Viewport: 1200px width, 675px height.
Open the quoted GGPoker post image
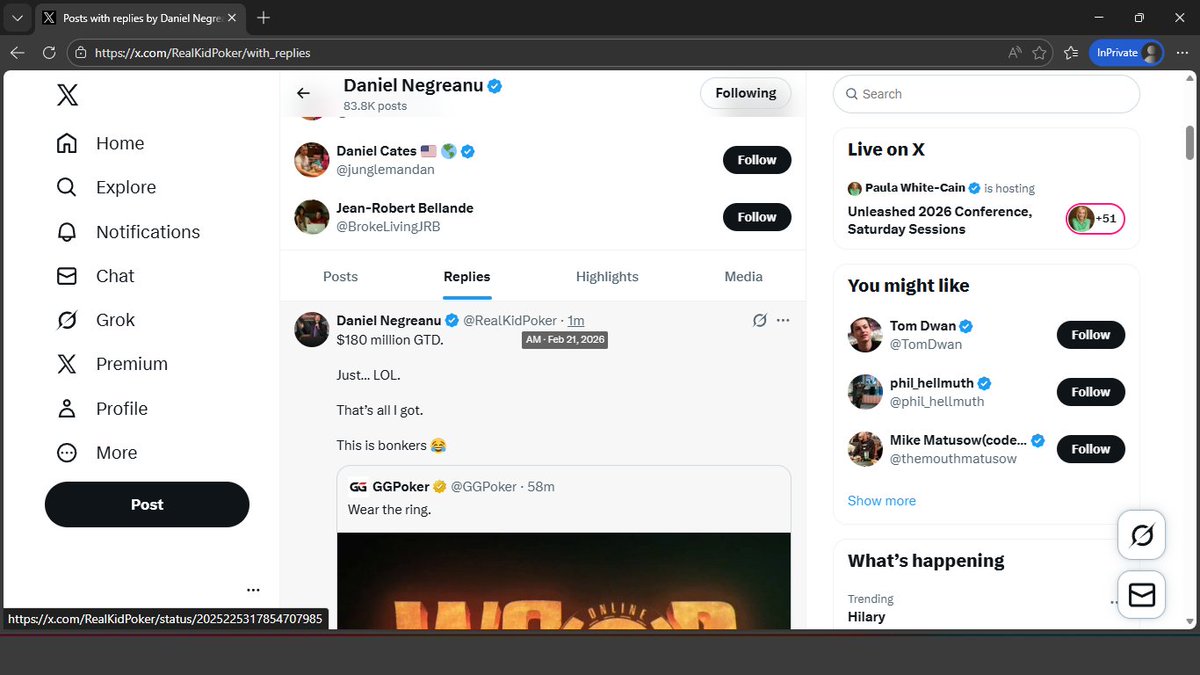[x=564, y=580]
